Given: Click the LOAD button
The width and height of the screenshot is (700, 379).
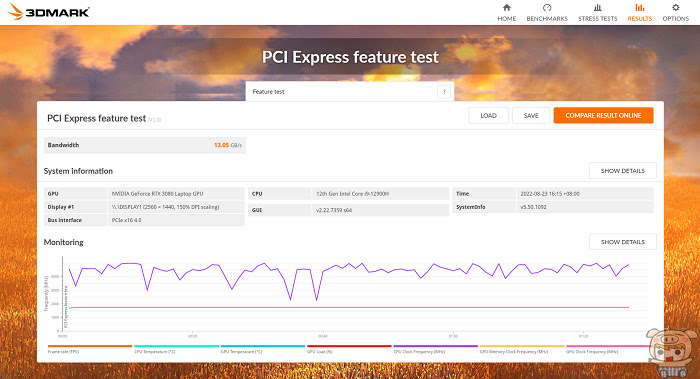Looking at the screenshot, I should point(488,116).
